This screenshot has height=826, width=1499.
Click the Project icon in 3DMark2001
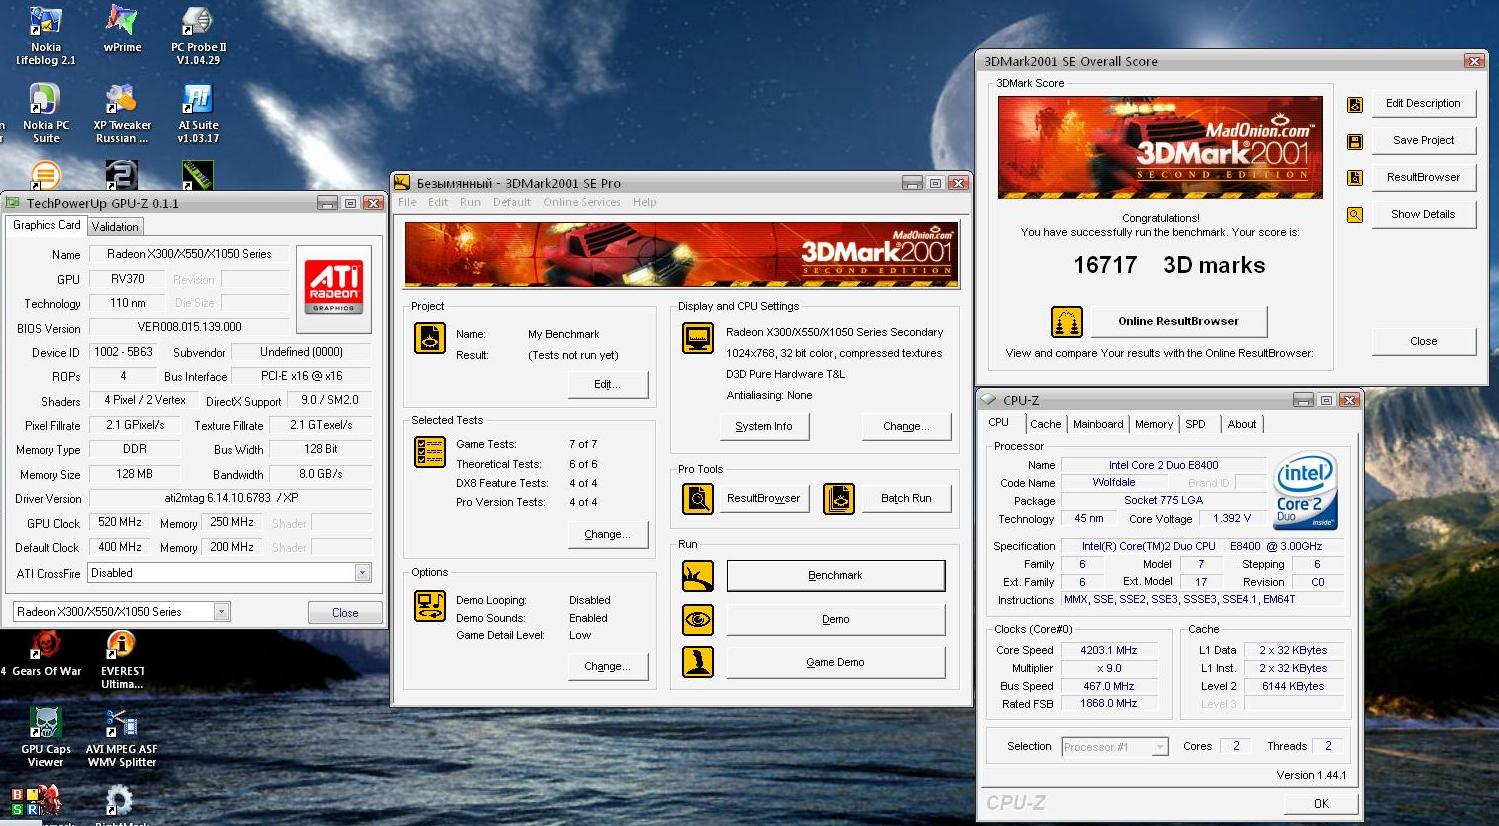click(x=430, y=338)
